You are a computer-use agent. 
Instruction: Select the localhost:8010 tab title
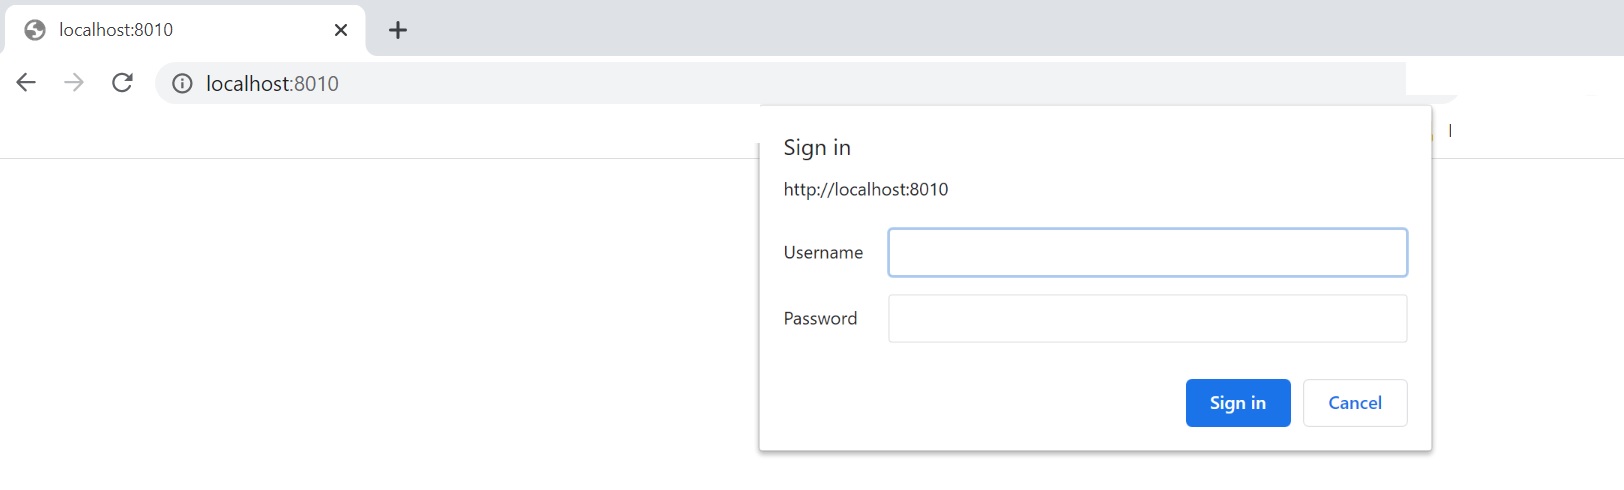pos(116,30)
